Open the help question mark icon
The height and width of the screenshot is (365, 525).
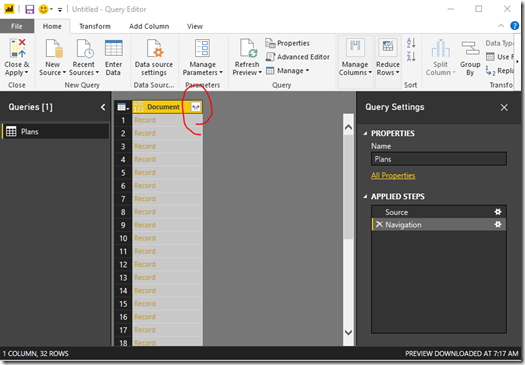tap(515, 26)
